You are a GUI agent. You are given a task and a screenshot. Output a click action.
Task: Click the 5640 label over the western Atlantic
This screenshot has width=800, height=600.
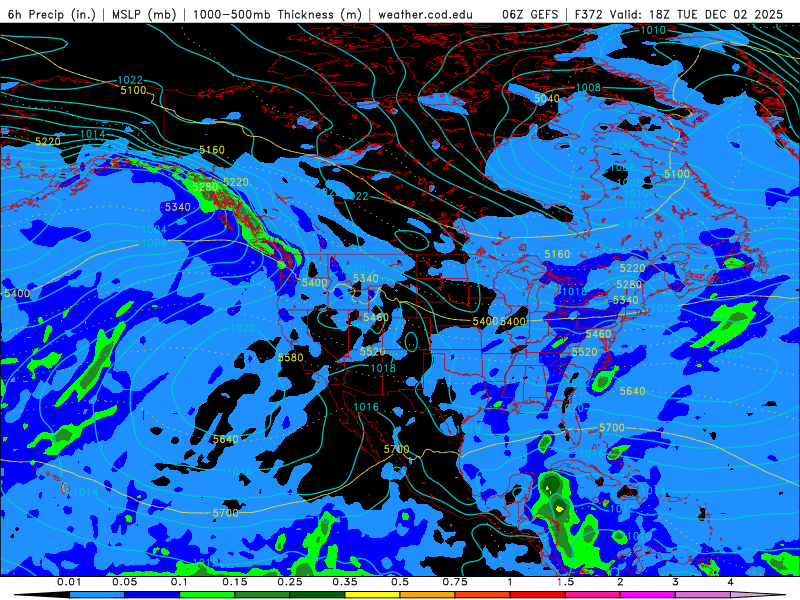pos(632,391)
